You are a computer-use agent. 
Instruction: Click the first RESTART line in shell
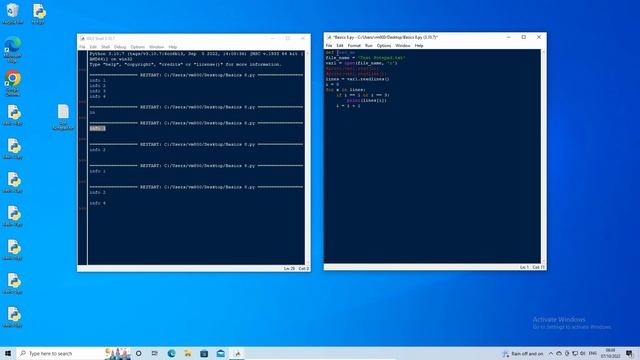tap(196, 75)
